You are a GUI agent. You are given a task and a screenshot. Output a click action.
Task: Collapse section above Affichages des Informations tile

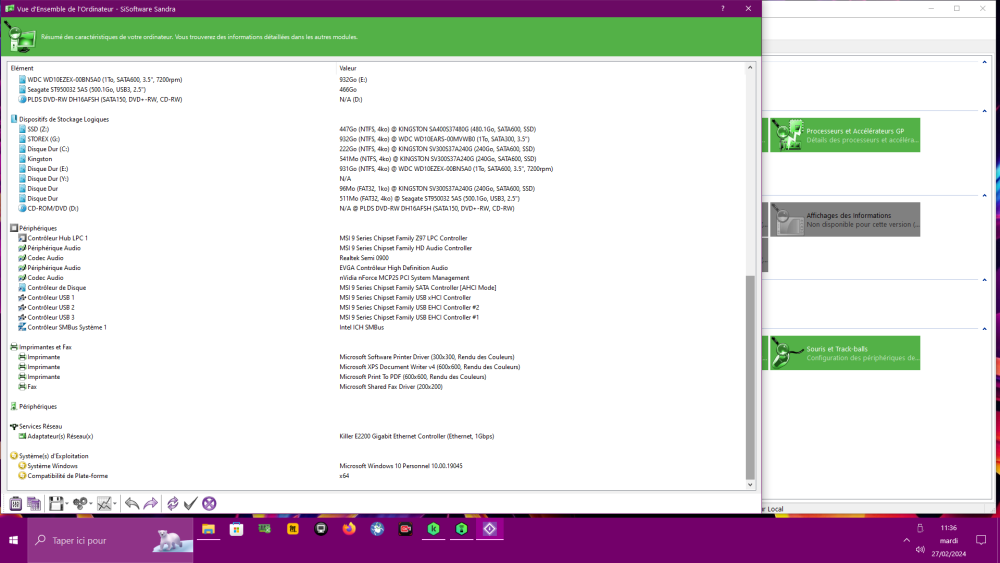coord(984,195)
